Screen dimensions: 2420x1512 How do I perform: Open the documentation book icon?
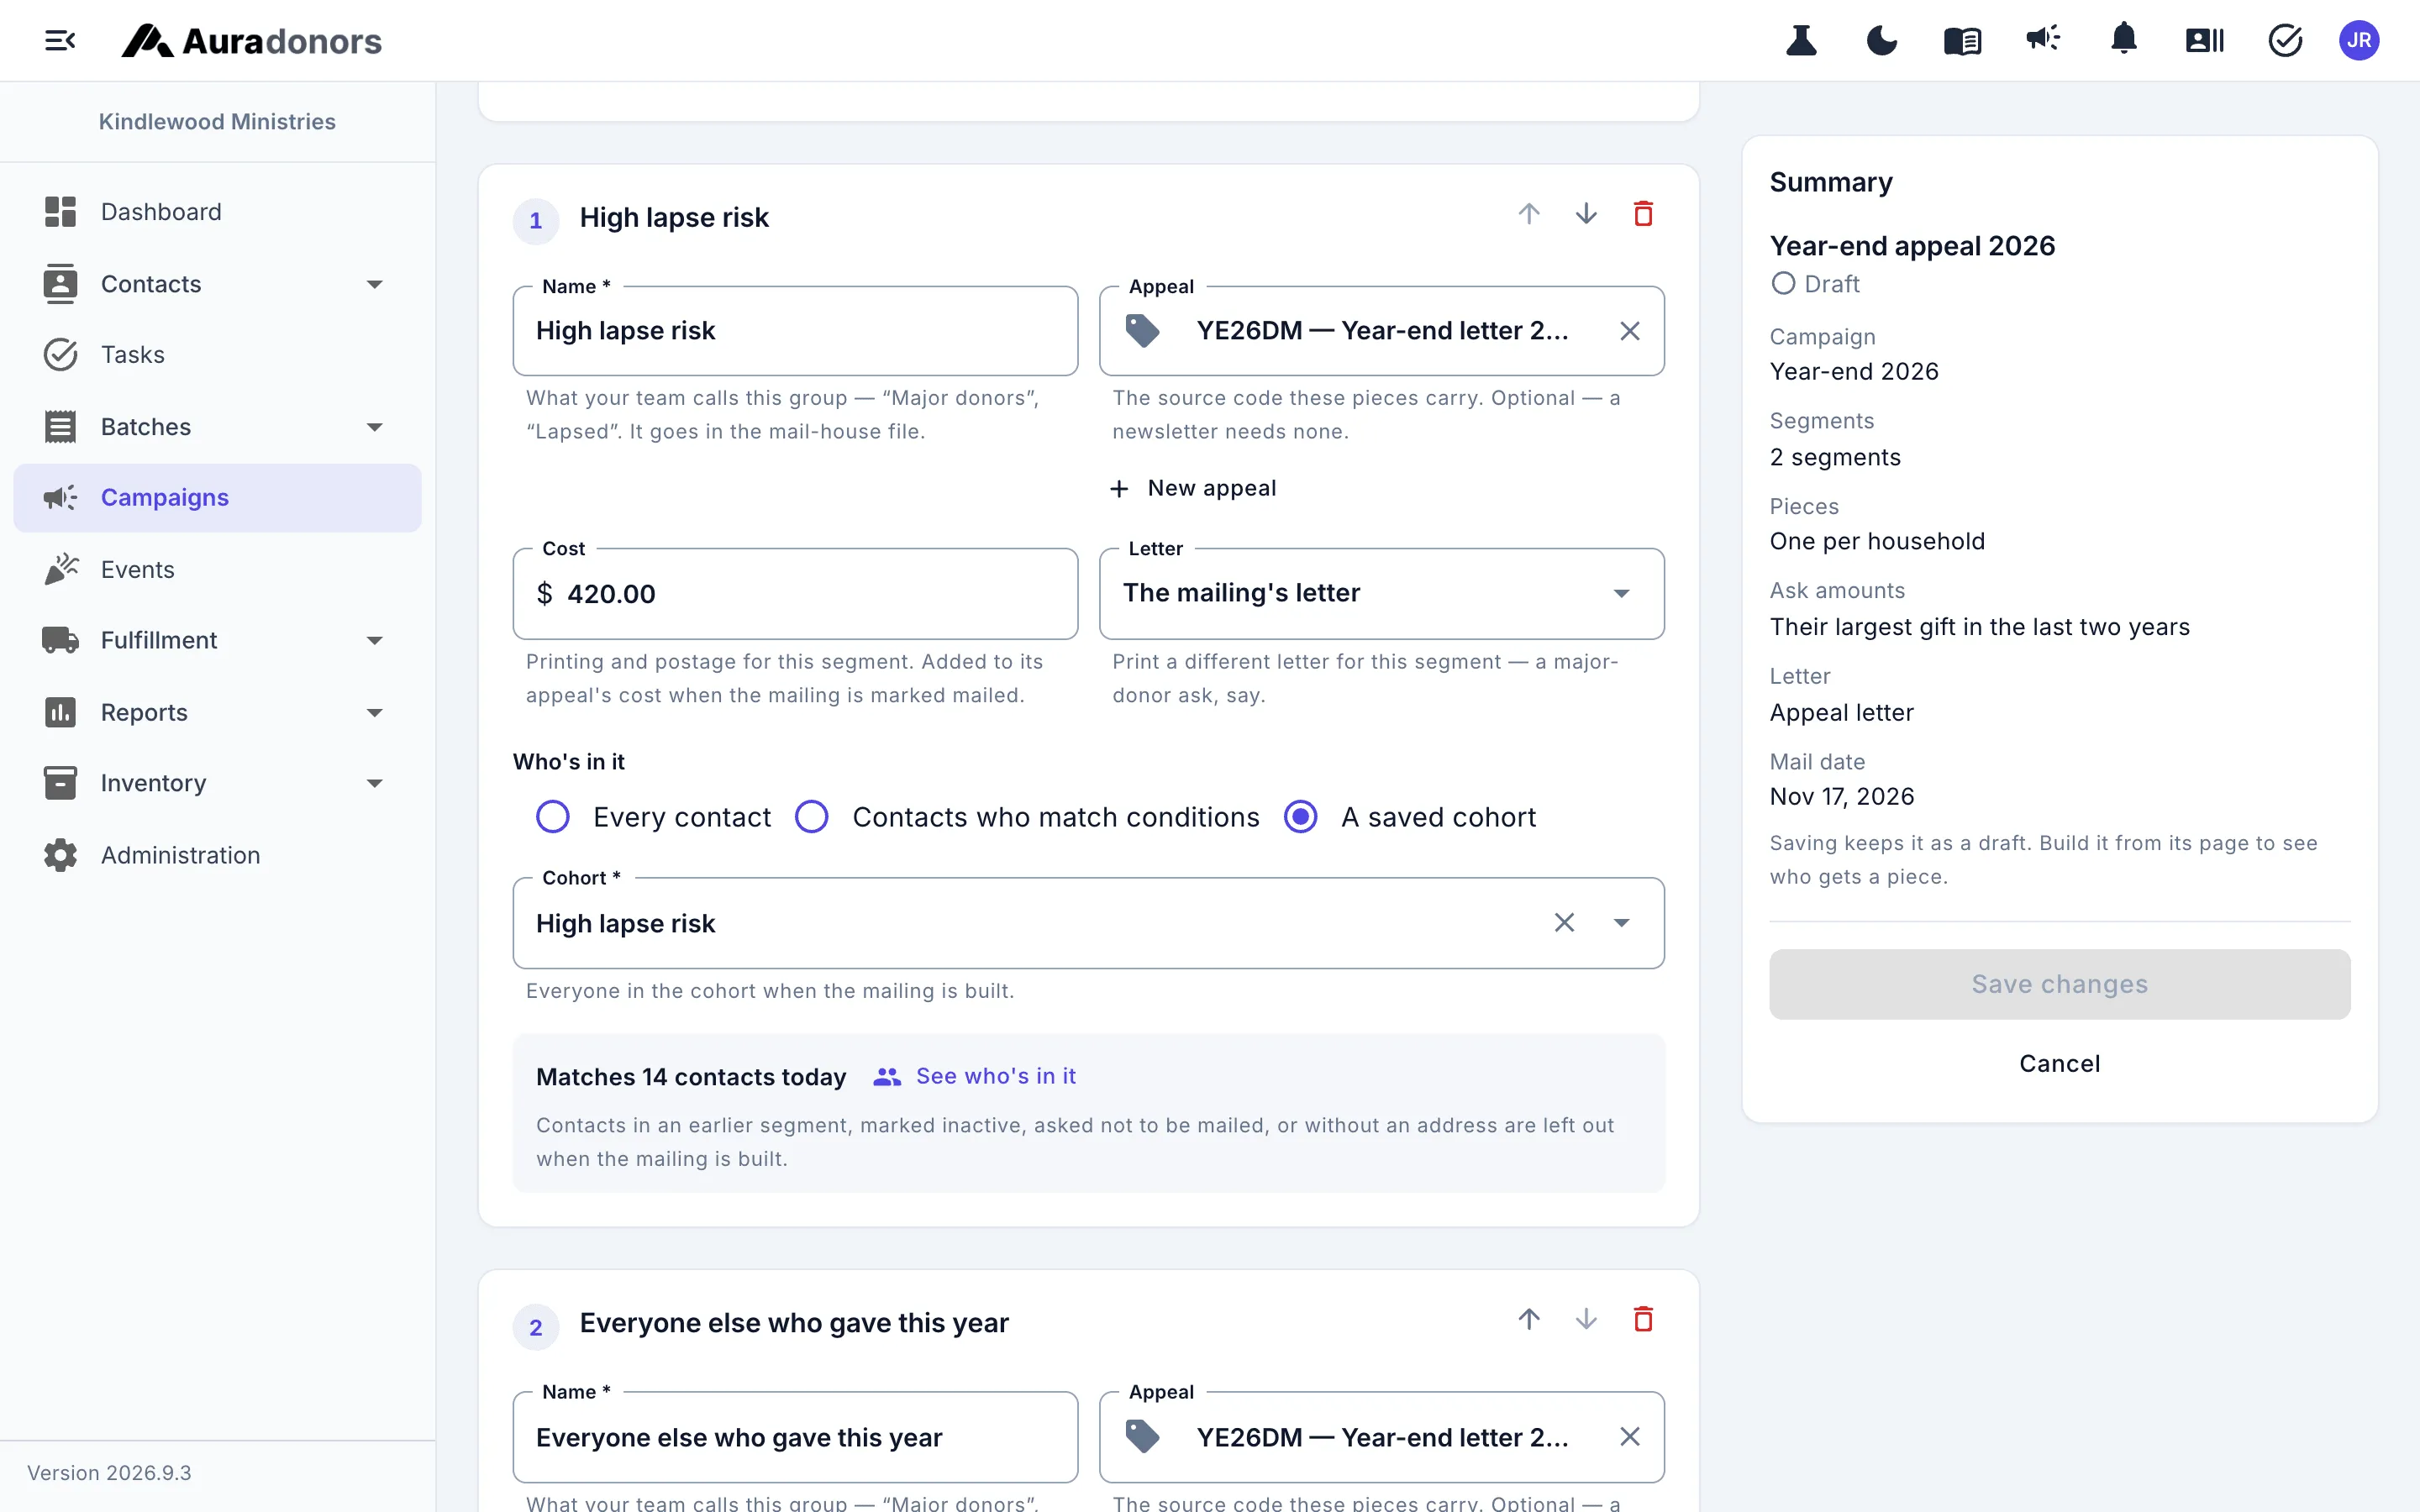[1962, 41]
